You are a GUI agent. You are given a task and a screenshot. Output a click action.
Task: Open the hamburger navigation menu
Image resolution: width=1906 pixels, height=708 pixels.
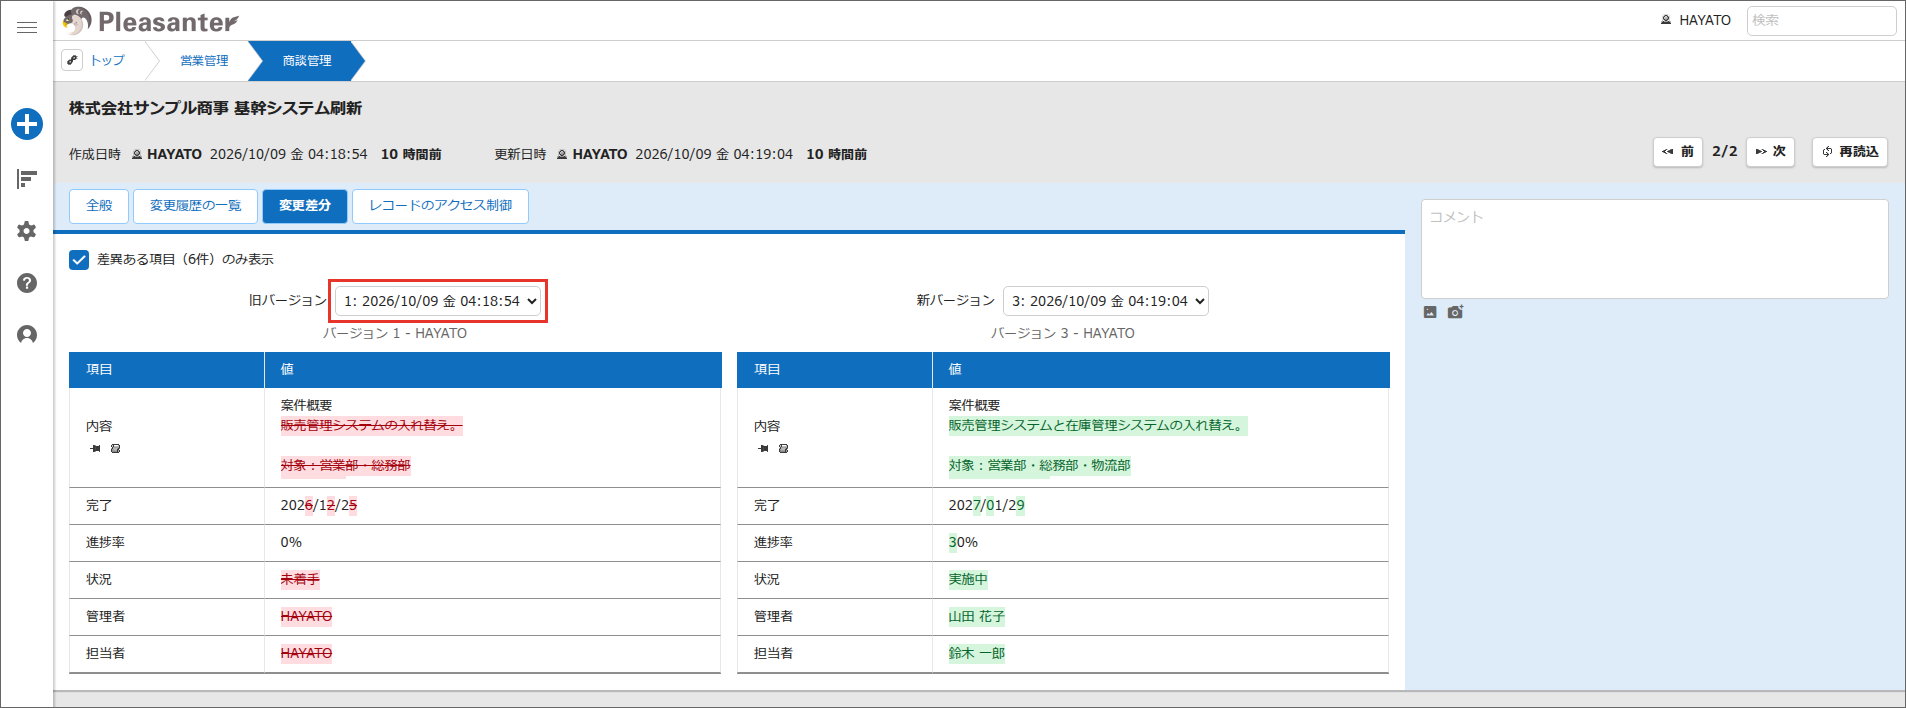pyautogui.click(x=27, y=28)
